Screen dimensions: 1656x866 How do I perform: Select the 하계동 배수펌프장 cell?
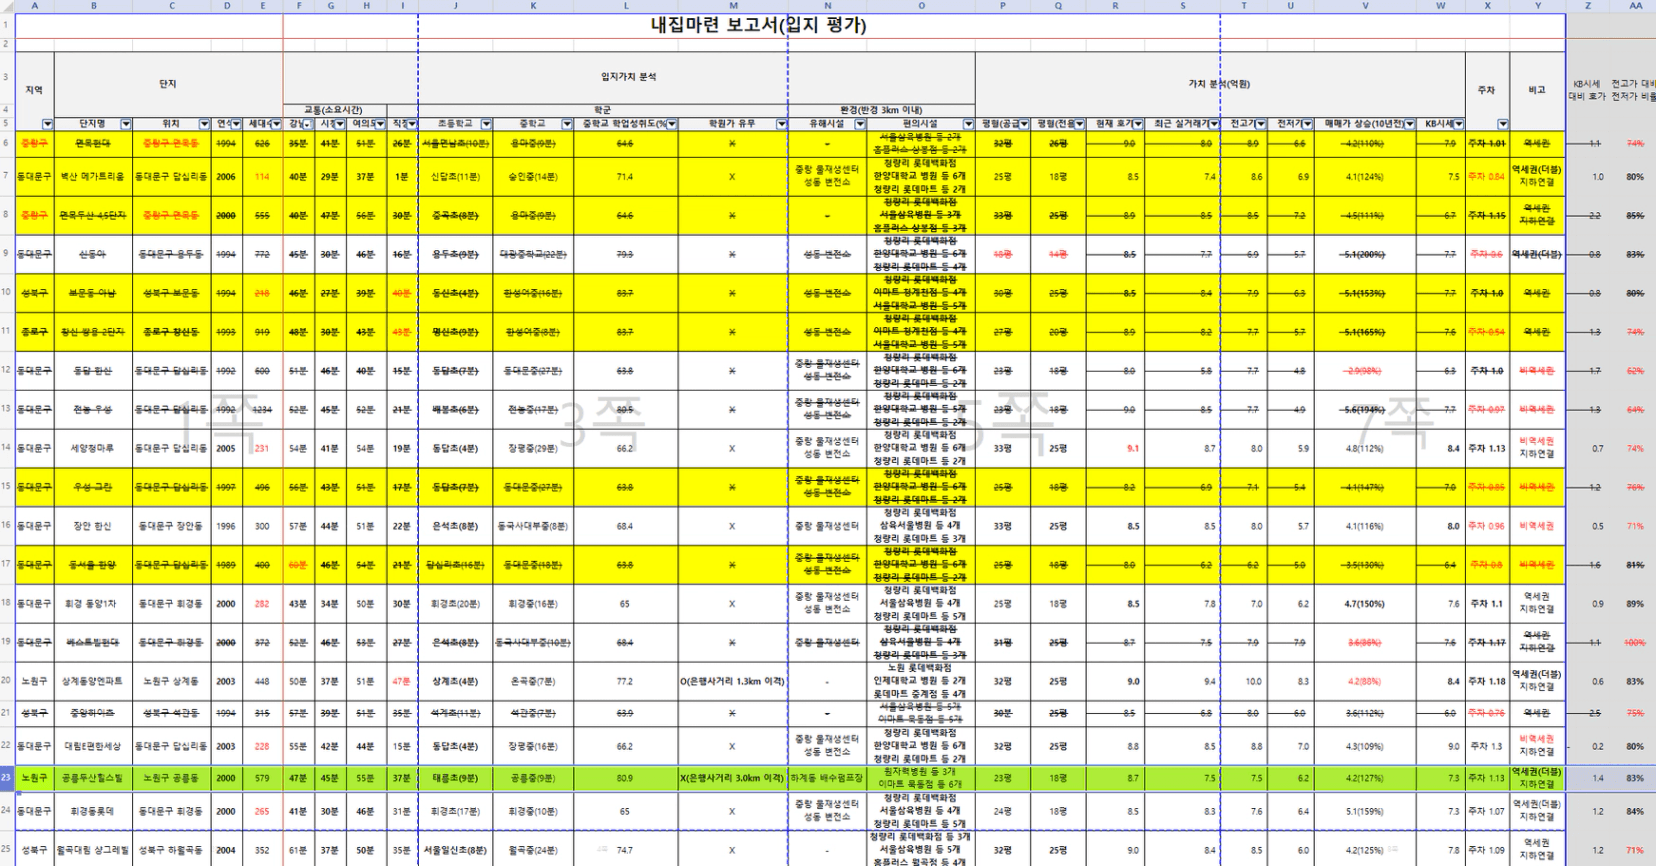827,777
